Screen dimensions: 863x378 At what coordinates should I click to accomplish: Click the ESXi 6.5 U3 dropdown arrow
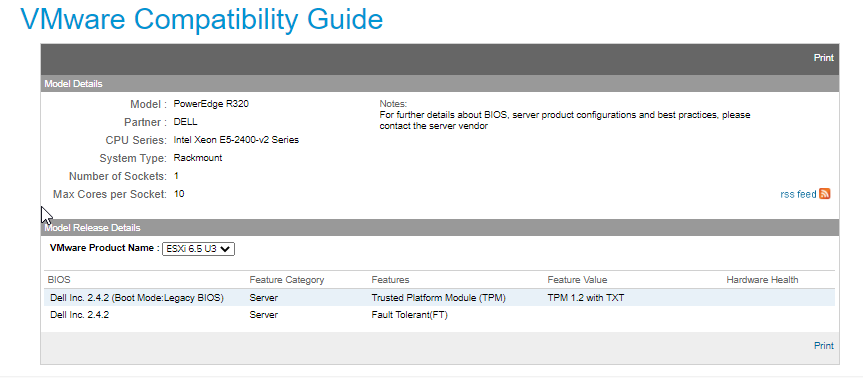click(225, 249)
